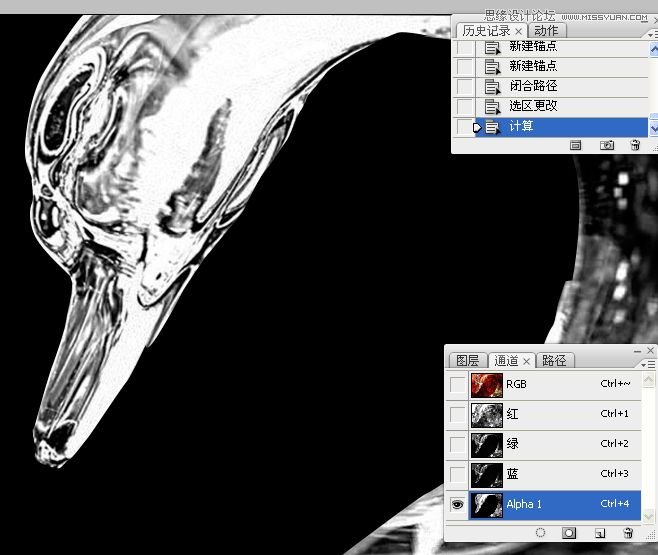The height and width of the screenshot is (555, 658).
Task: Click the 闭合路径 history state icon
Action: [x=492, y=86]
